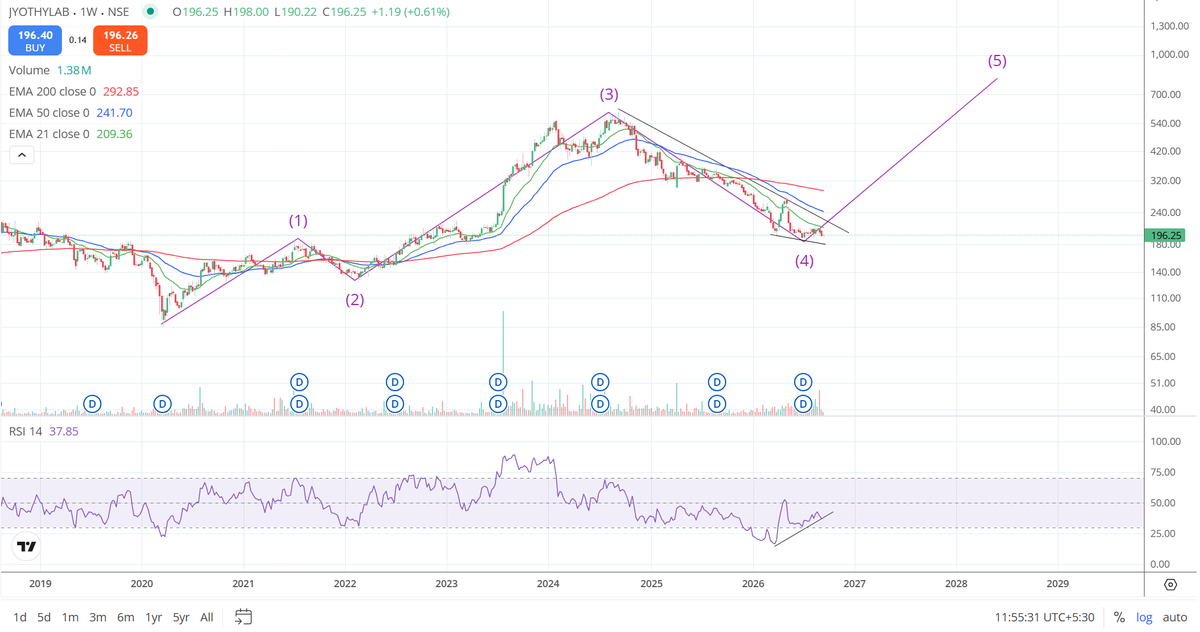Viewport: 1200px width, 632px height.
Task: Select the 1m date range
Action: [70, 617]
